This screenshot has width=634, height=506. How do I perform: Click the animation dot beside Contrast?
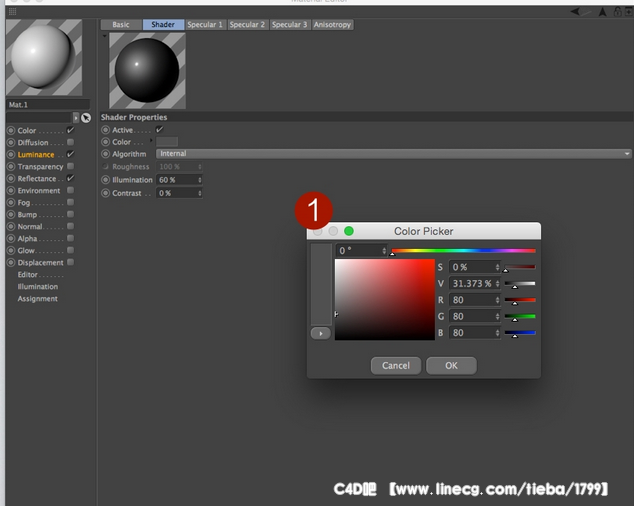point(106,193)
